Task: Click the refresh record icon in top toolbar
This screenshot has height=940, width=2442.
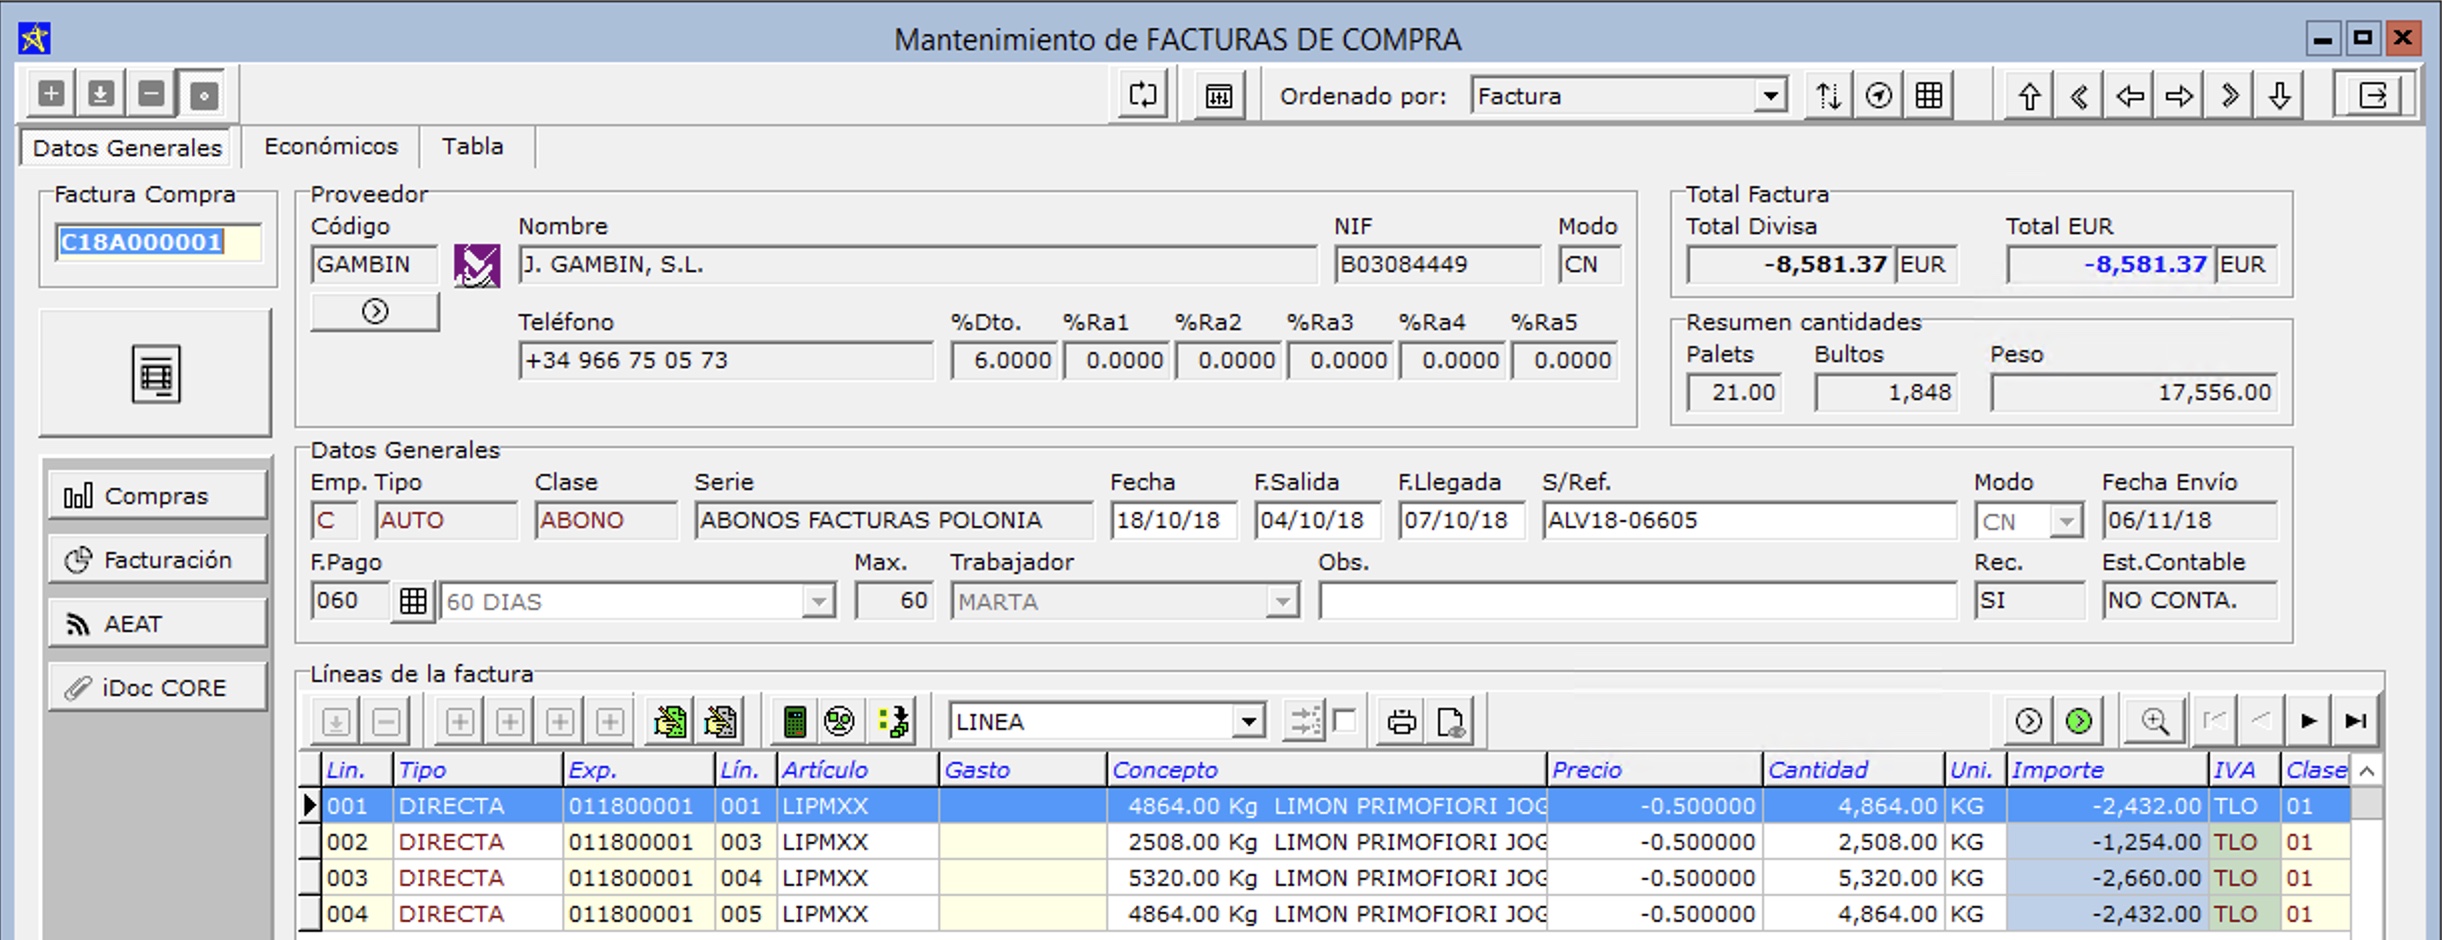Action: click(1142, 96)
